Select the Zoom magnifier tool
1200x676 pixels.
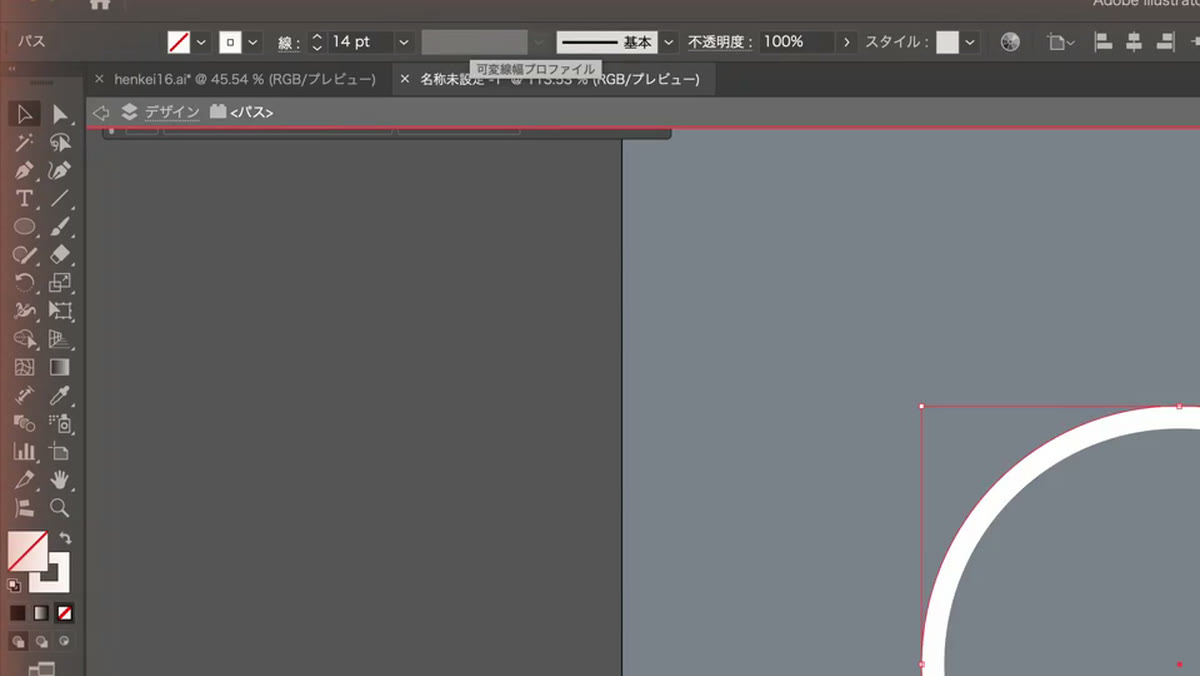coord(60,507)
